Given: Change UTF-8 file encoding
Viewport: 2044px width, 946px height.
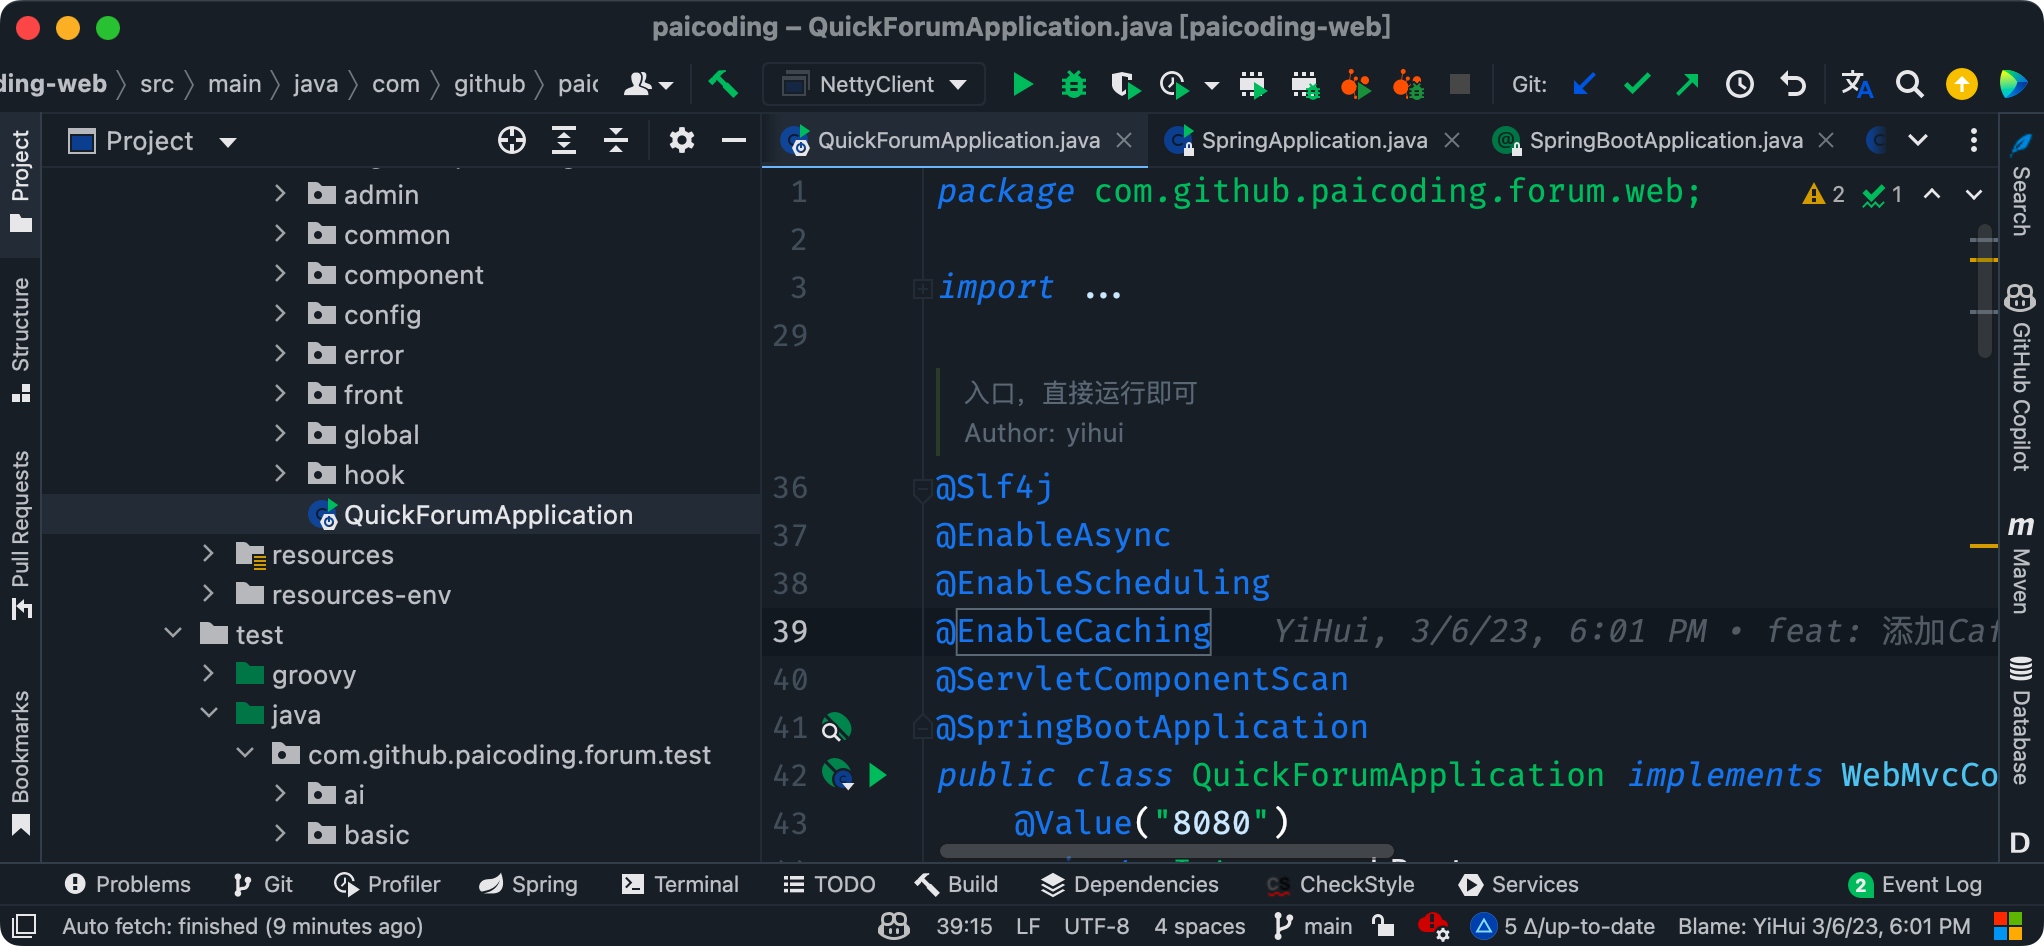Looking at the screenshot, I should coord(1096,926).
